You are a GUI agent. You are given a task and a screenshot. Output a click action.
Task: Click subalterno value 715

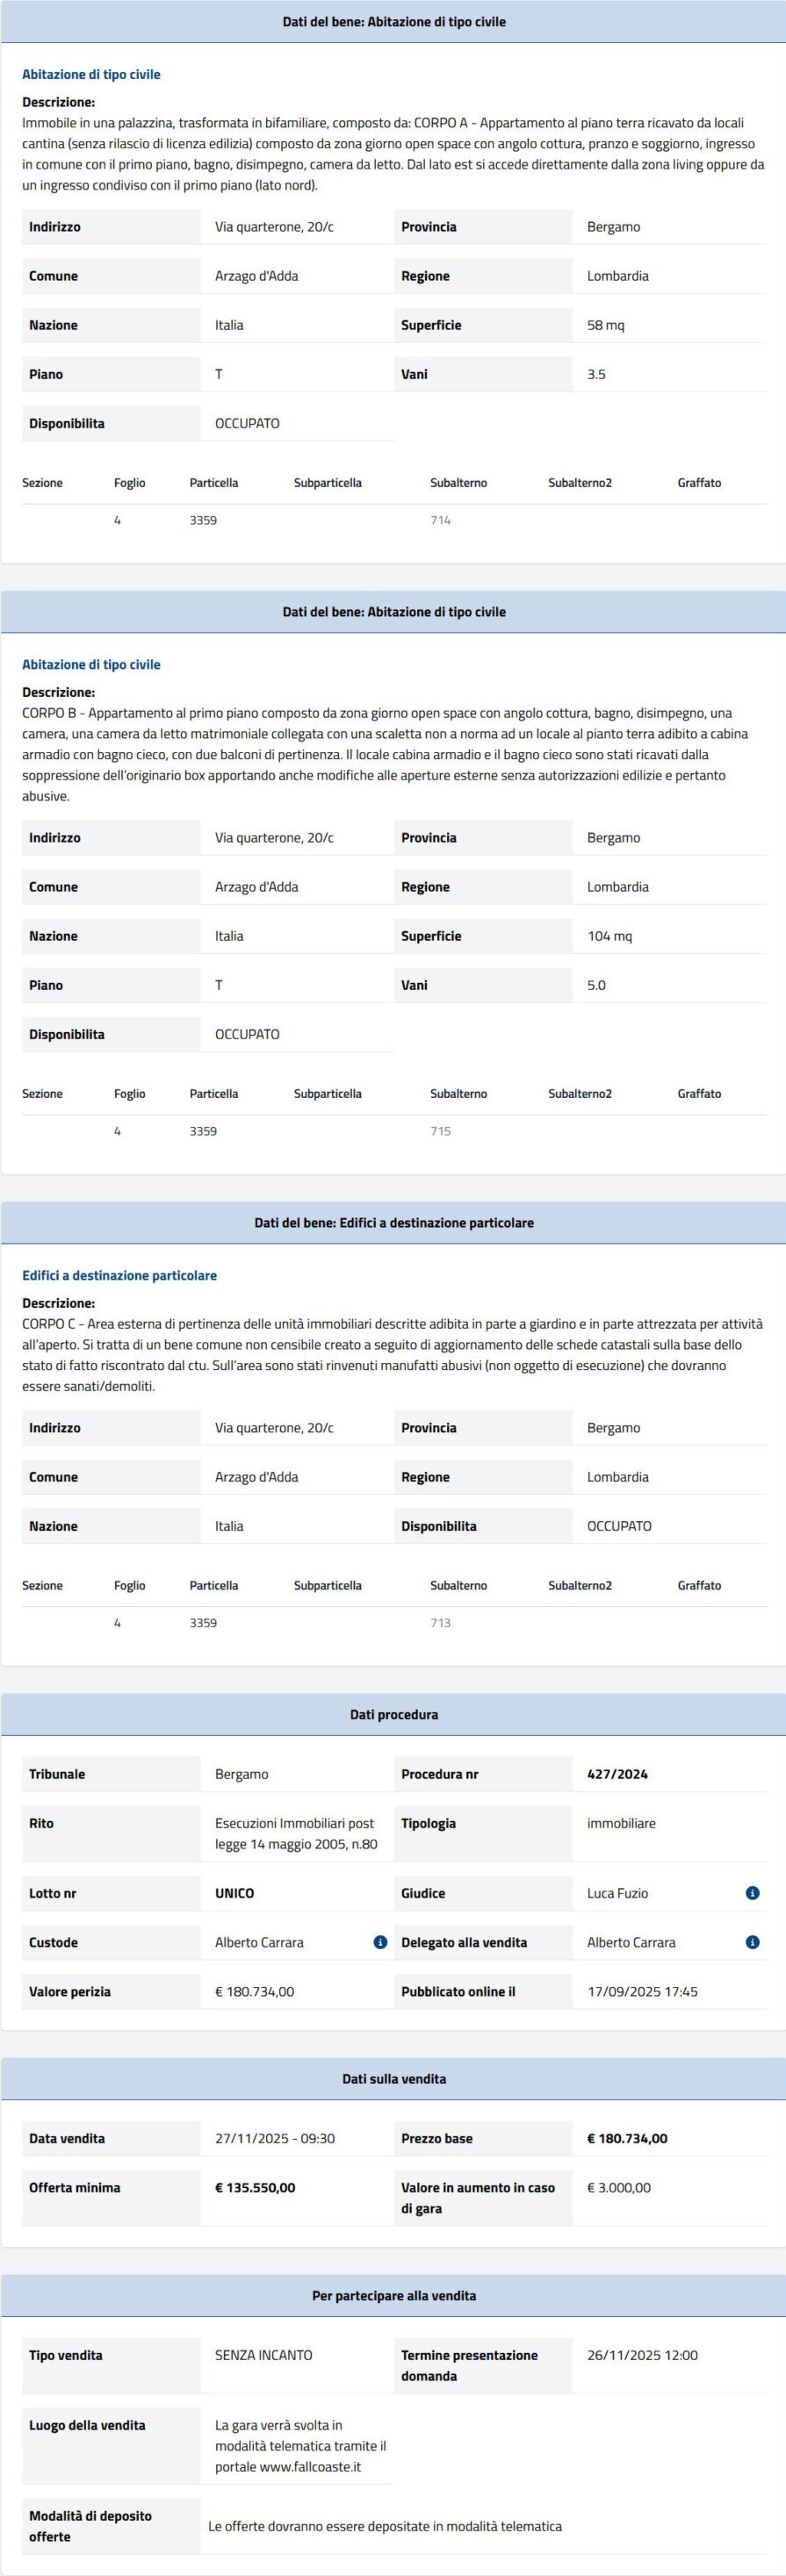click(440, 1131)
